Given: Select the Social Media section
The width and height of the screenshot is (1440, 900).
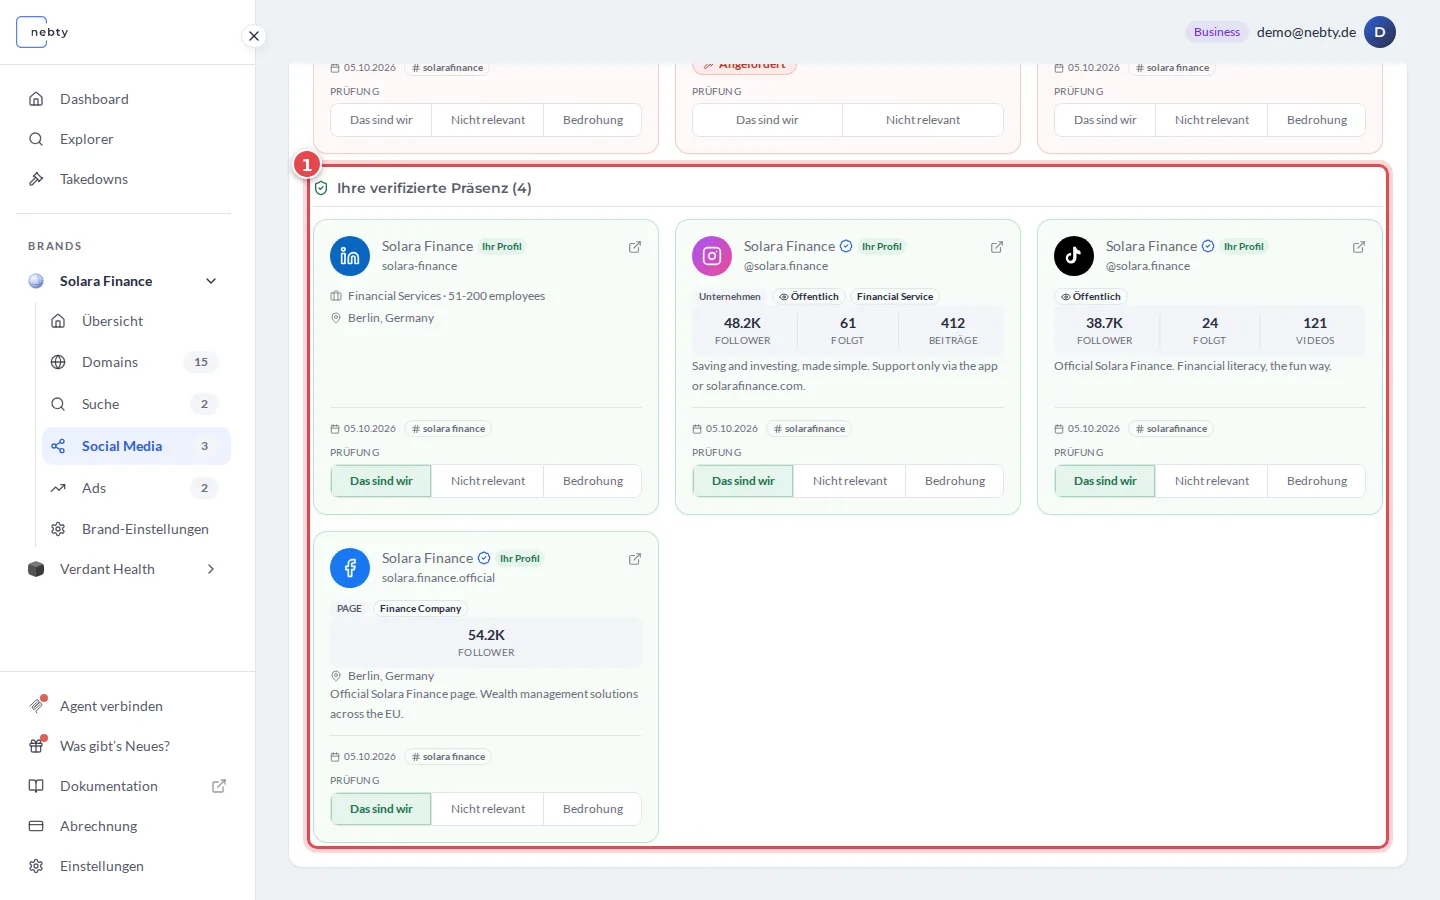Looking at the screenshot, I should (136, 446).
